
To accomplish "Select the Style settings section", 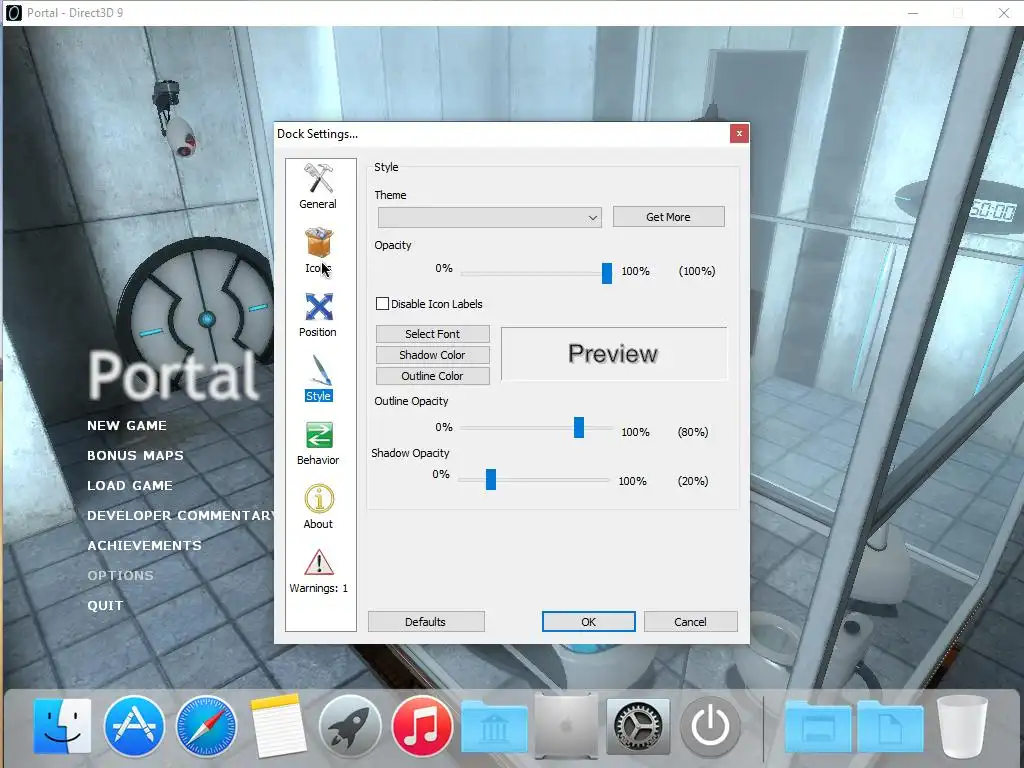I will tap(318, 379).
